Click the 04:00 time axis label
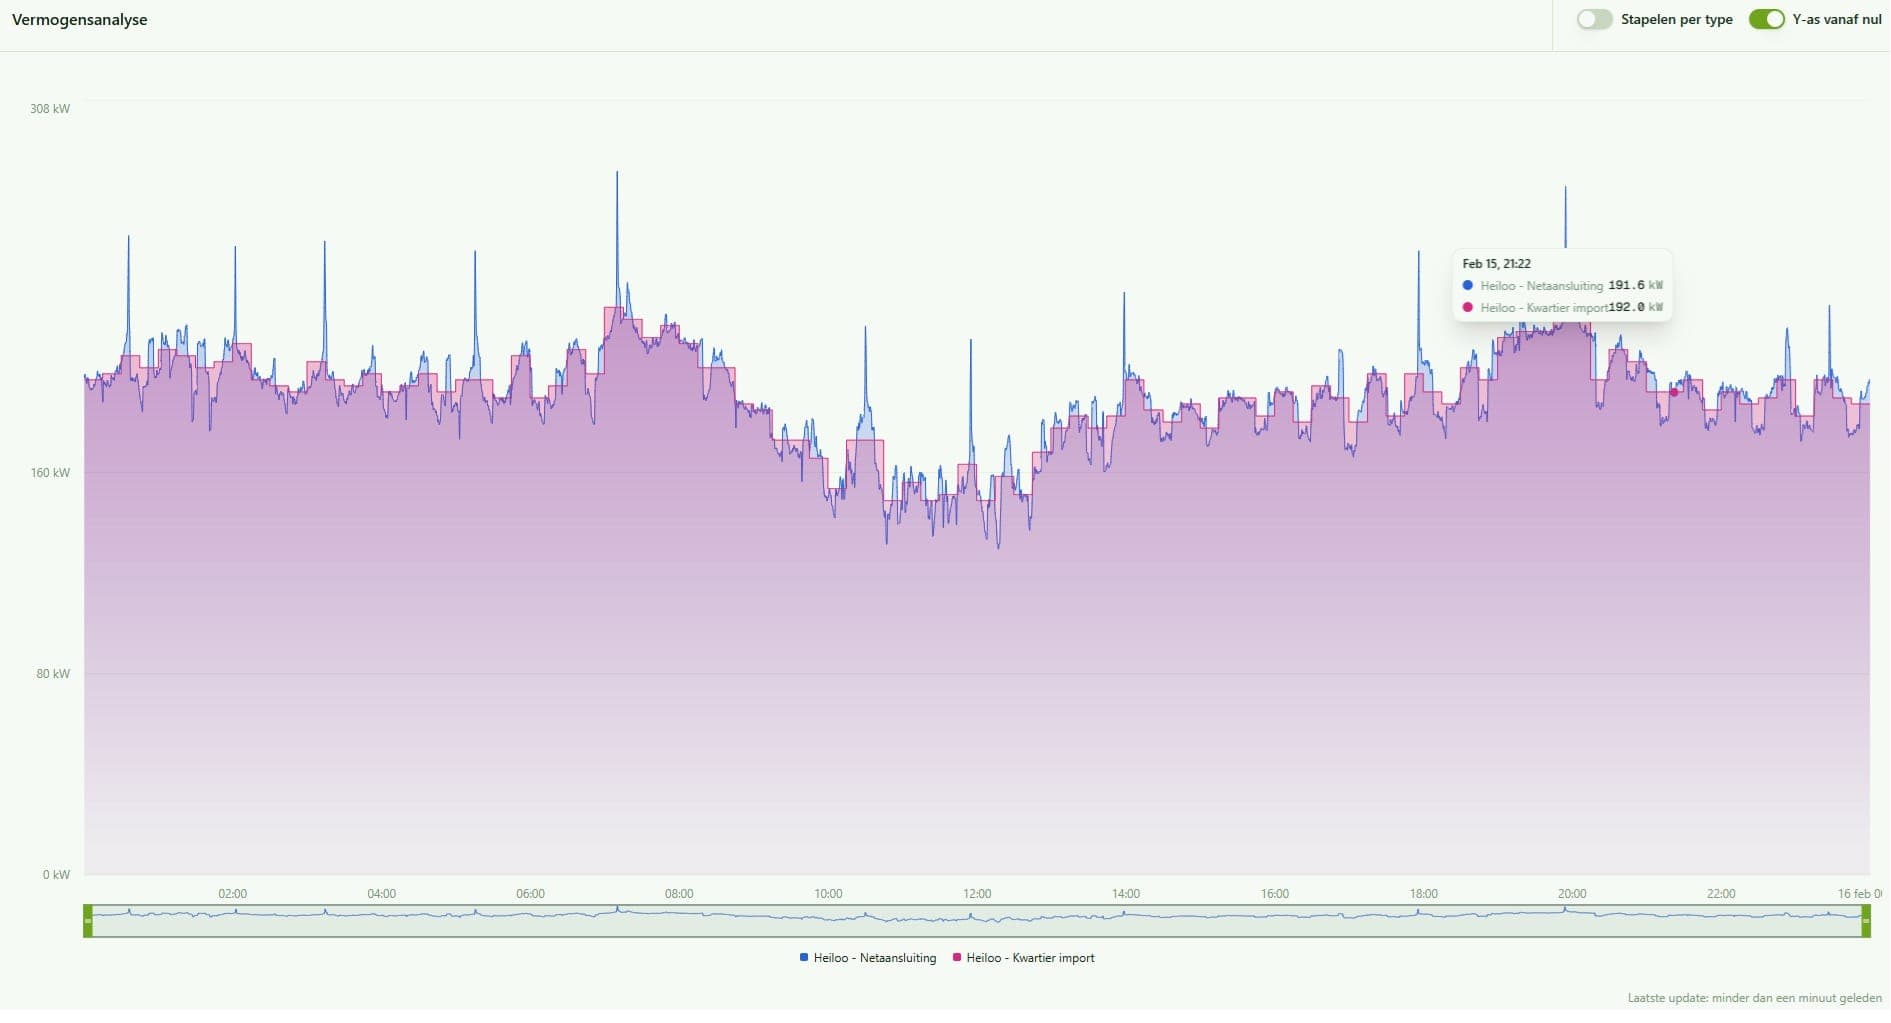1891x1023 pixels. point(382,894)
